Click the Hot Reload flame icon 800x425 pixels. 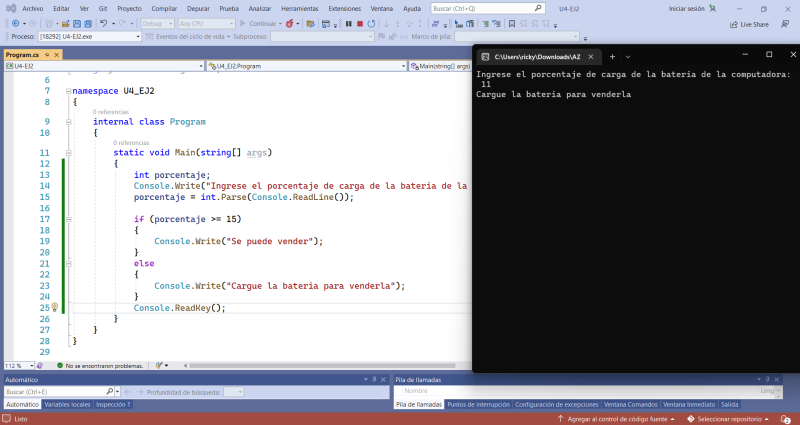[289, 23]
